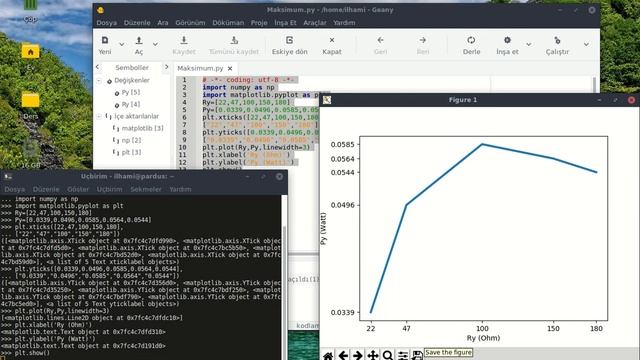Click the Kapat toolbar icon
Screen dimensions: 640x360
point(332,40)
